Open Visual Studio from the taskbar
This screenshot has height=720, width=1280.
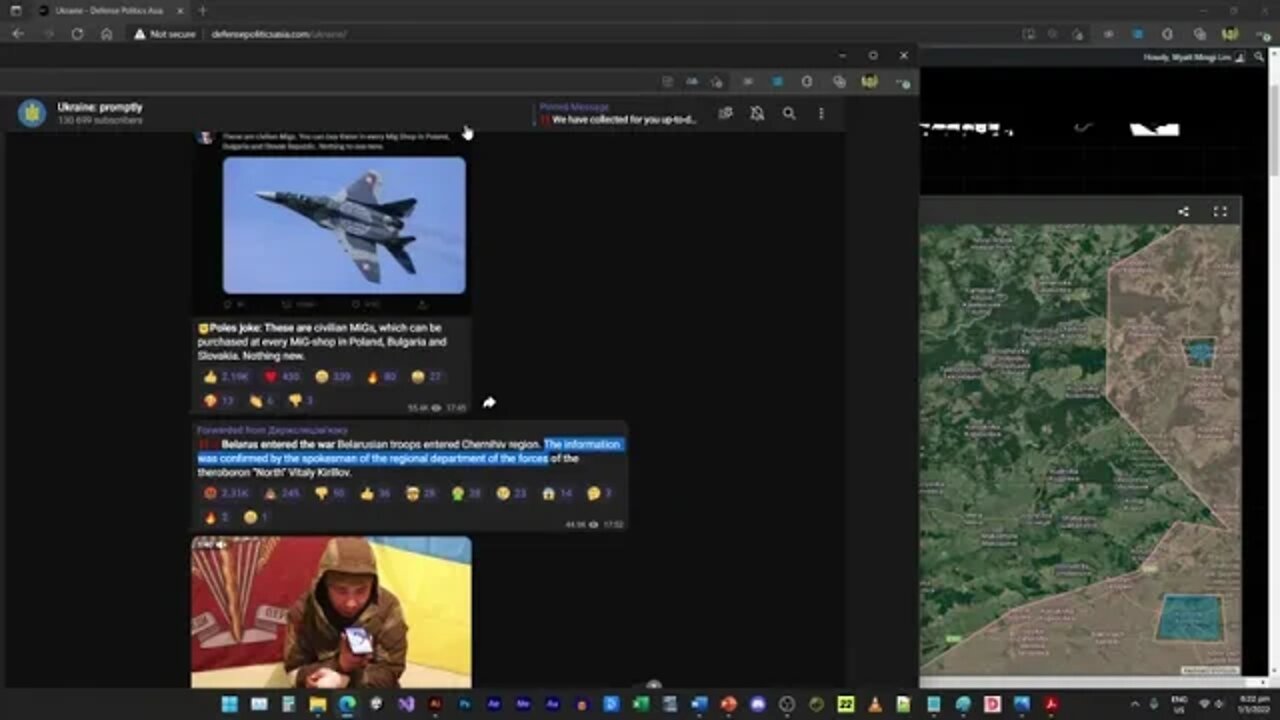406,704
